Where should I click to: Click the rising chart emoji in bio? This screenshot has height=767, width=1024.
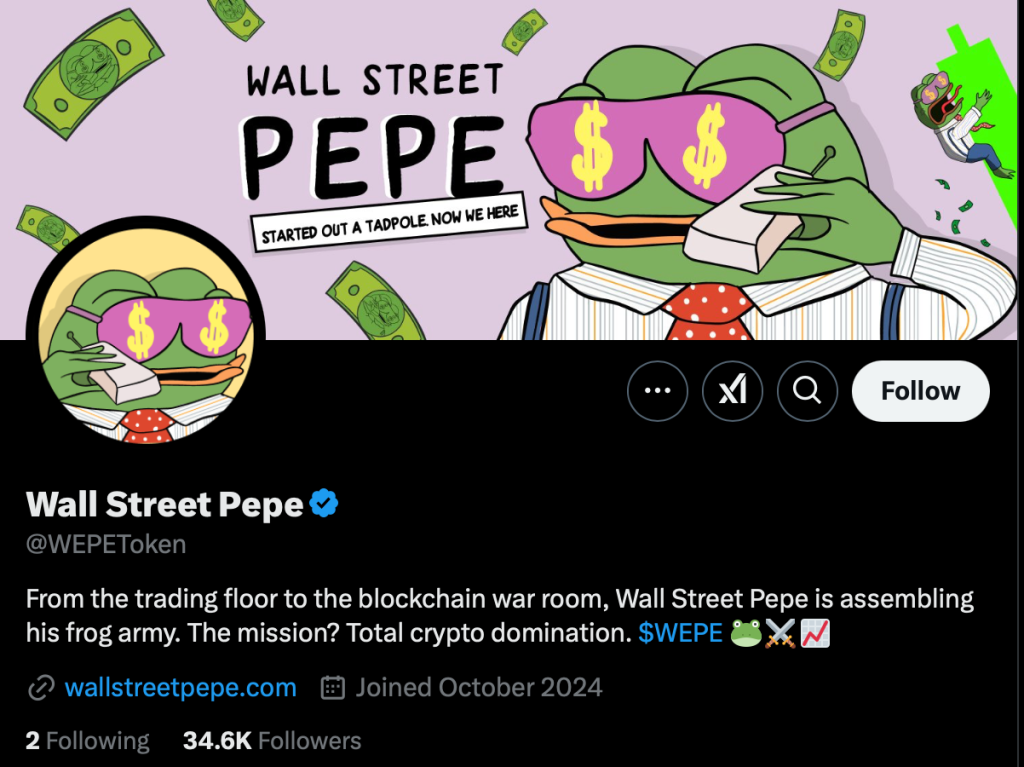[815, 634]
